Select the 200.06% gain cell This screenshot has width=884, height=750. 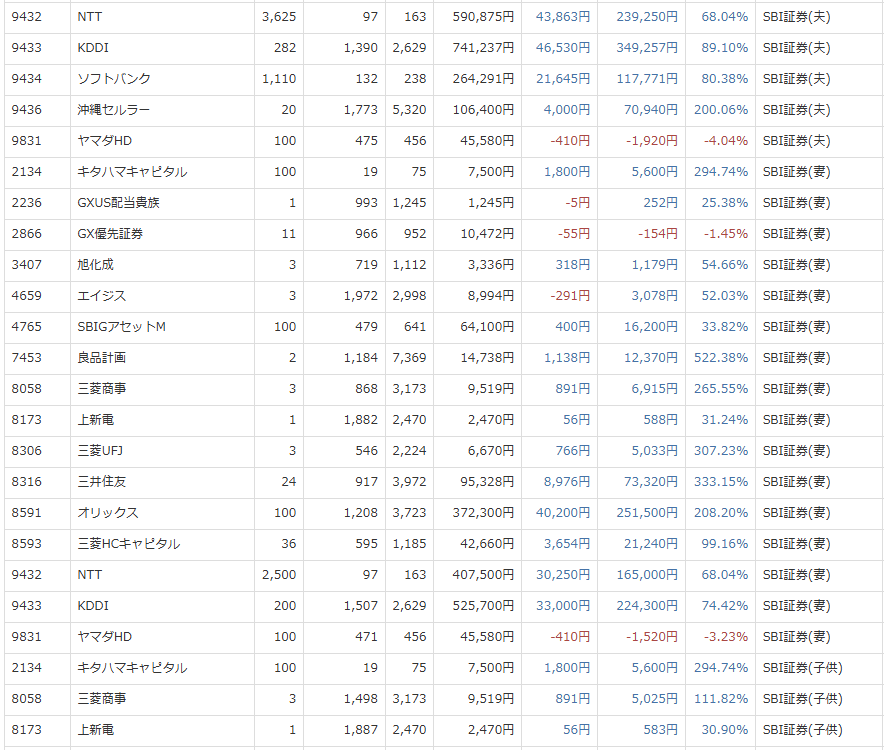pyautogui.click(x=721, y=110)
